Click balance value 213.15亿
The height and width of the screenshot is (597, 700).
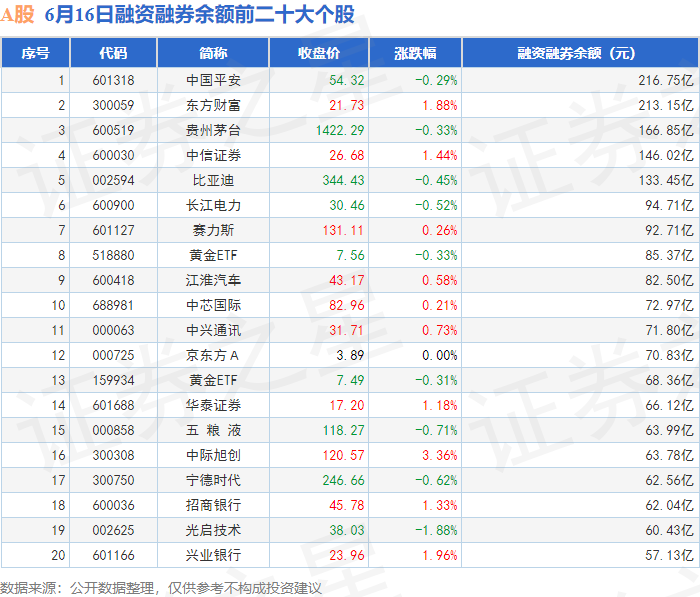(x=666, y=105)
